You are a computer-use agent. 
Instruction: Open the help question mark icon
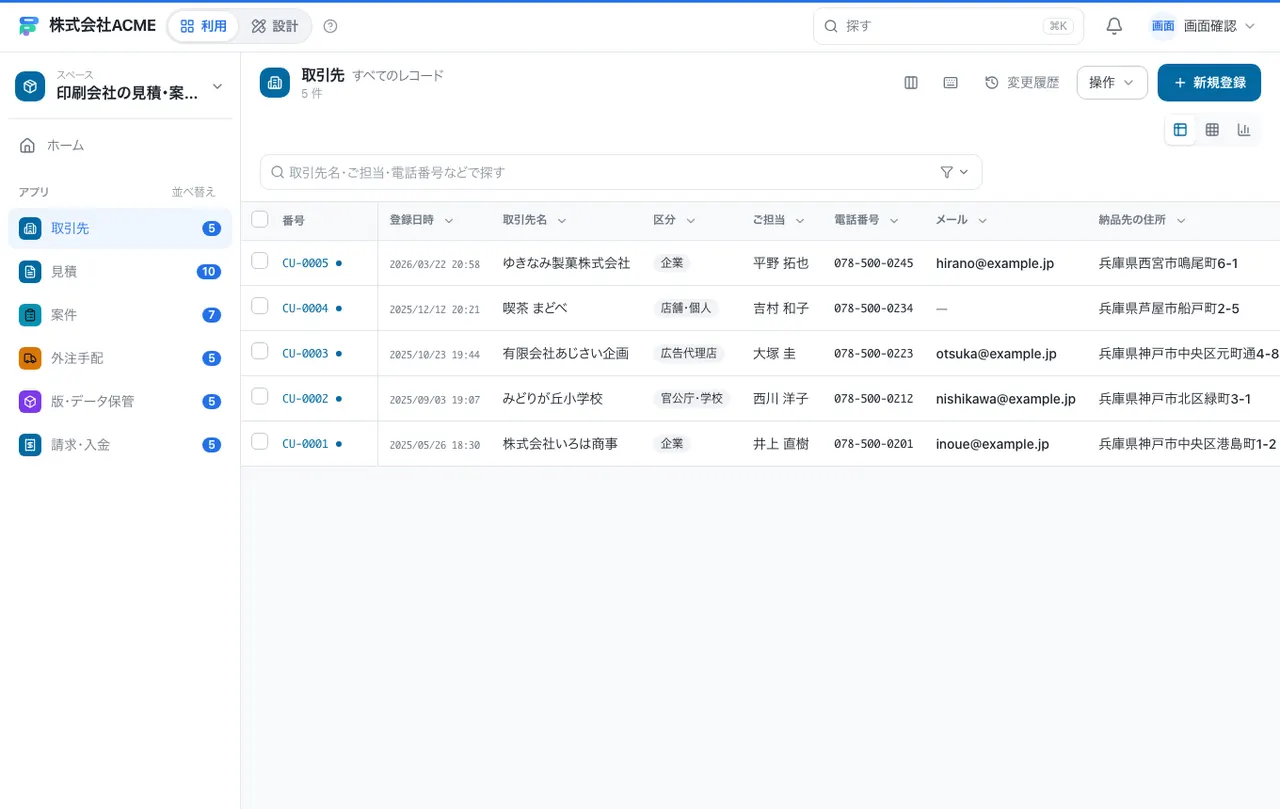coord(331,26)
